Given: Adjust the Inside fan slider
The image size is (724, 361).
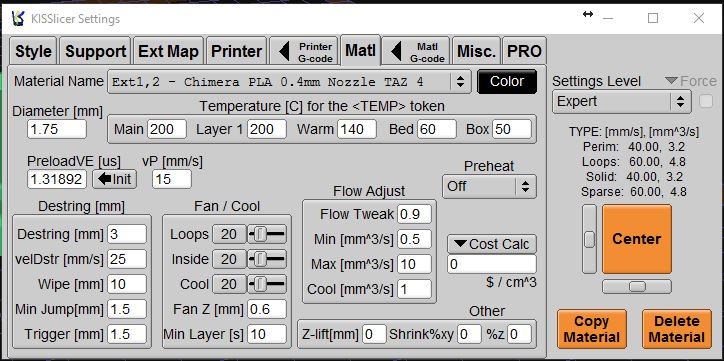Looking at the screenshot, I should [x=267, y=259].
